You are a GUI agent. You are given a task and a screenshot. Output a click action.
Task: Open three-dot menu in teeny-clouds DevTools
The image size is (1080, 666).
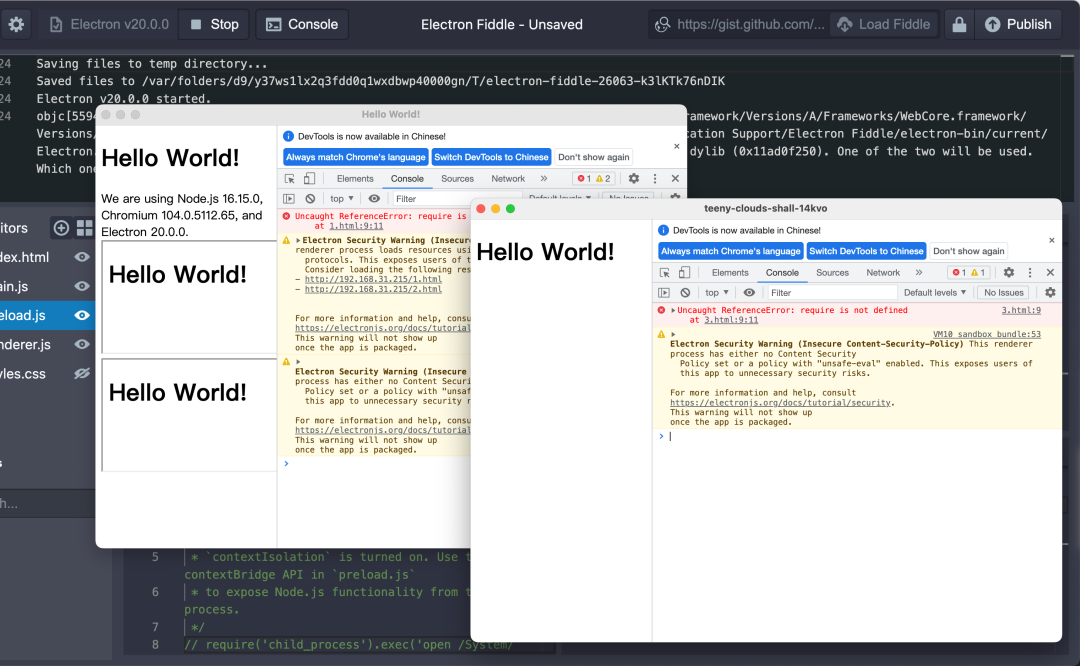tap(1030, 273)
